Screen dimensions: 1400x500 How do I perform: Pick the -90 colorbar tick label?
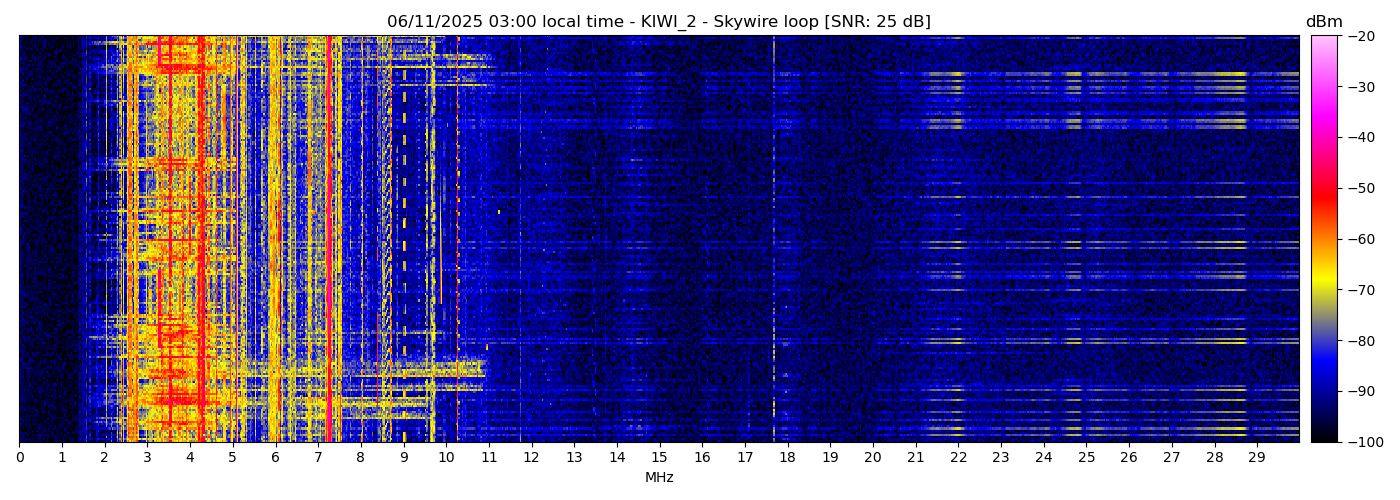[1361, 391]
